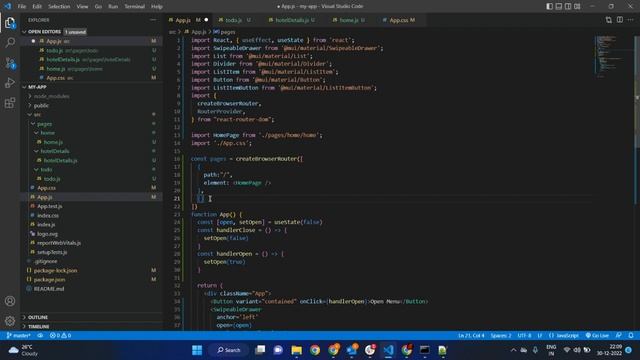This screenshot has width=640, height=360.
Task: Click the errors and warnings status item
Action: point(60,336)
